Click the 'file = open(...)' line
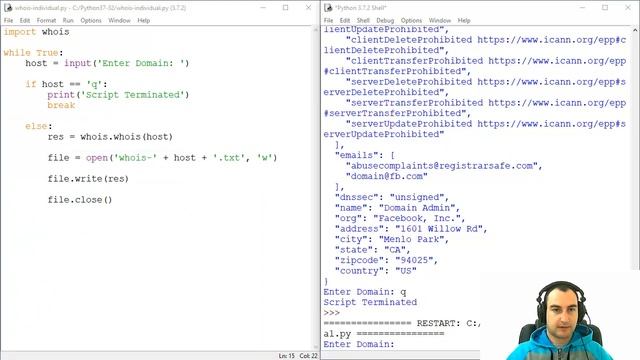The height and width of the screenshot is (360, 640). point(162,158)
